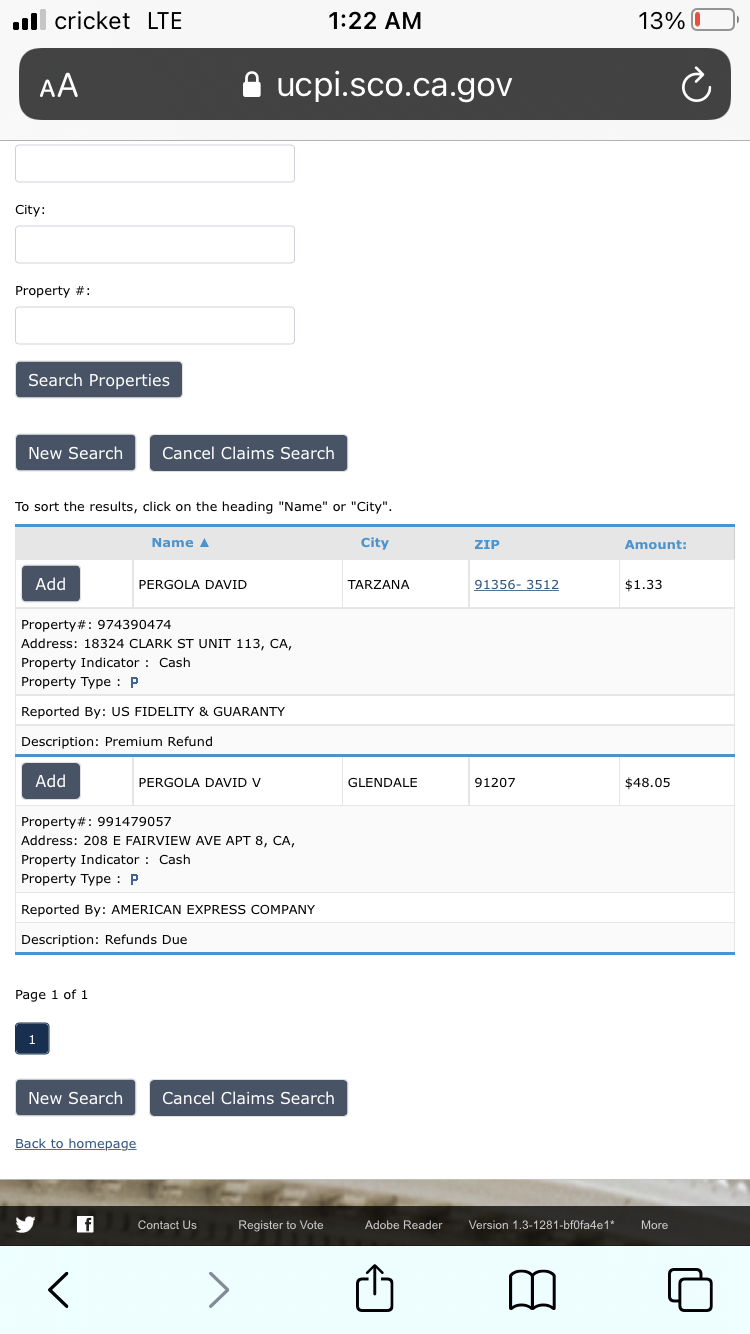Open the Facebook icon in footer
The image size is (750, 1334).
click(85, 1224)
